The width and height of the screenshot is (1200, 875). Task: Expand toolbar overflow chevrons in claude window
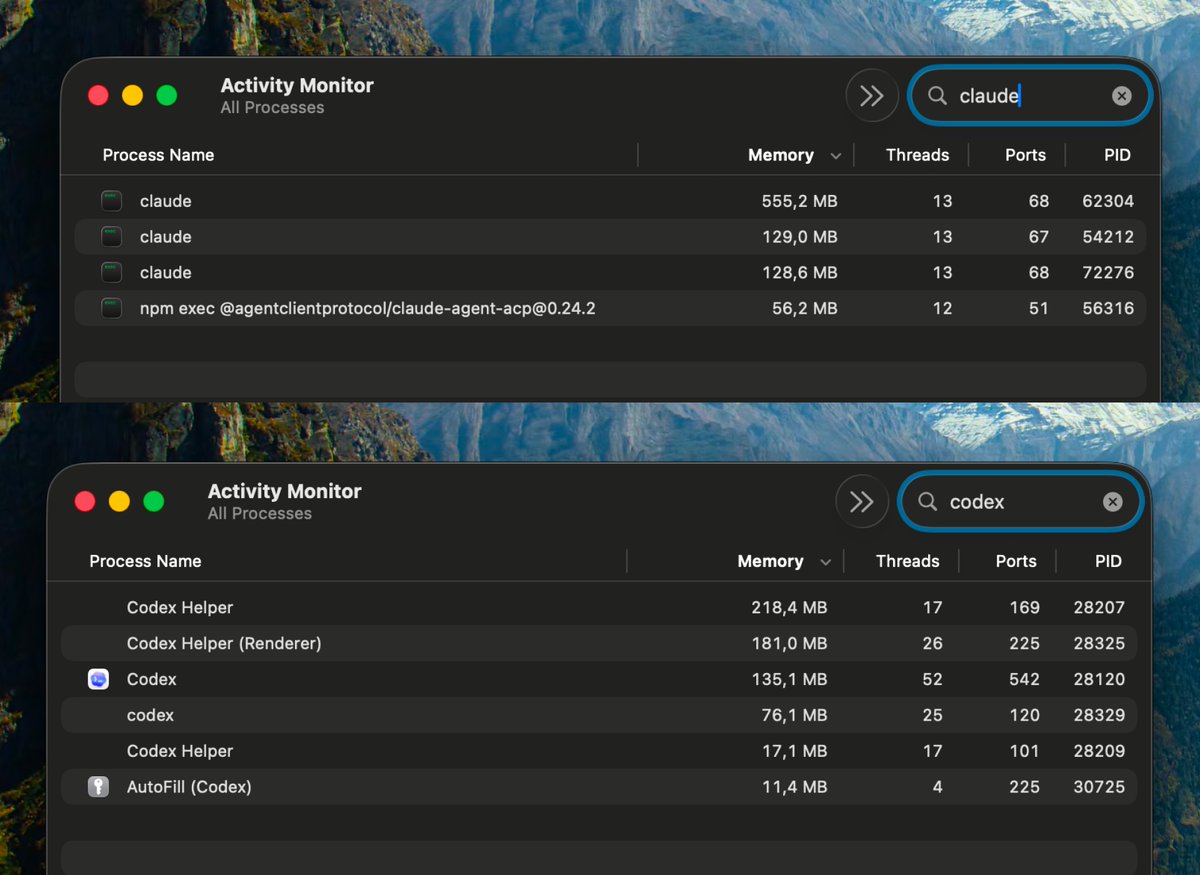pos(872,96)
